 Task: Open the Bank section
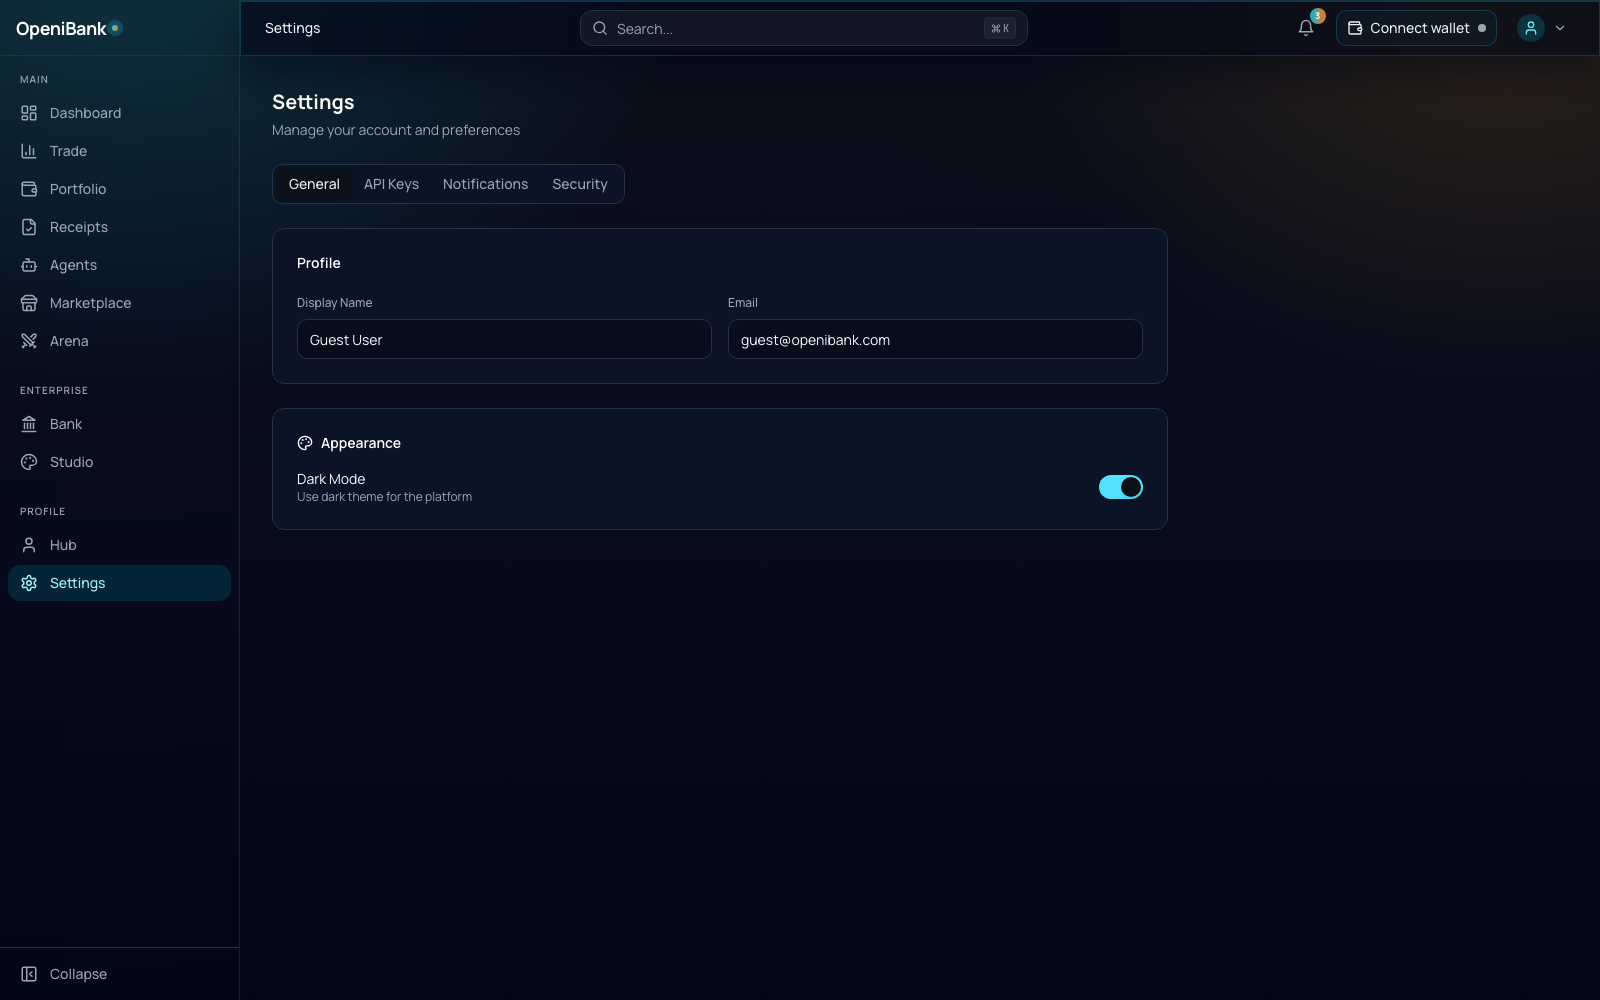[65, 424]
